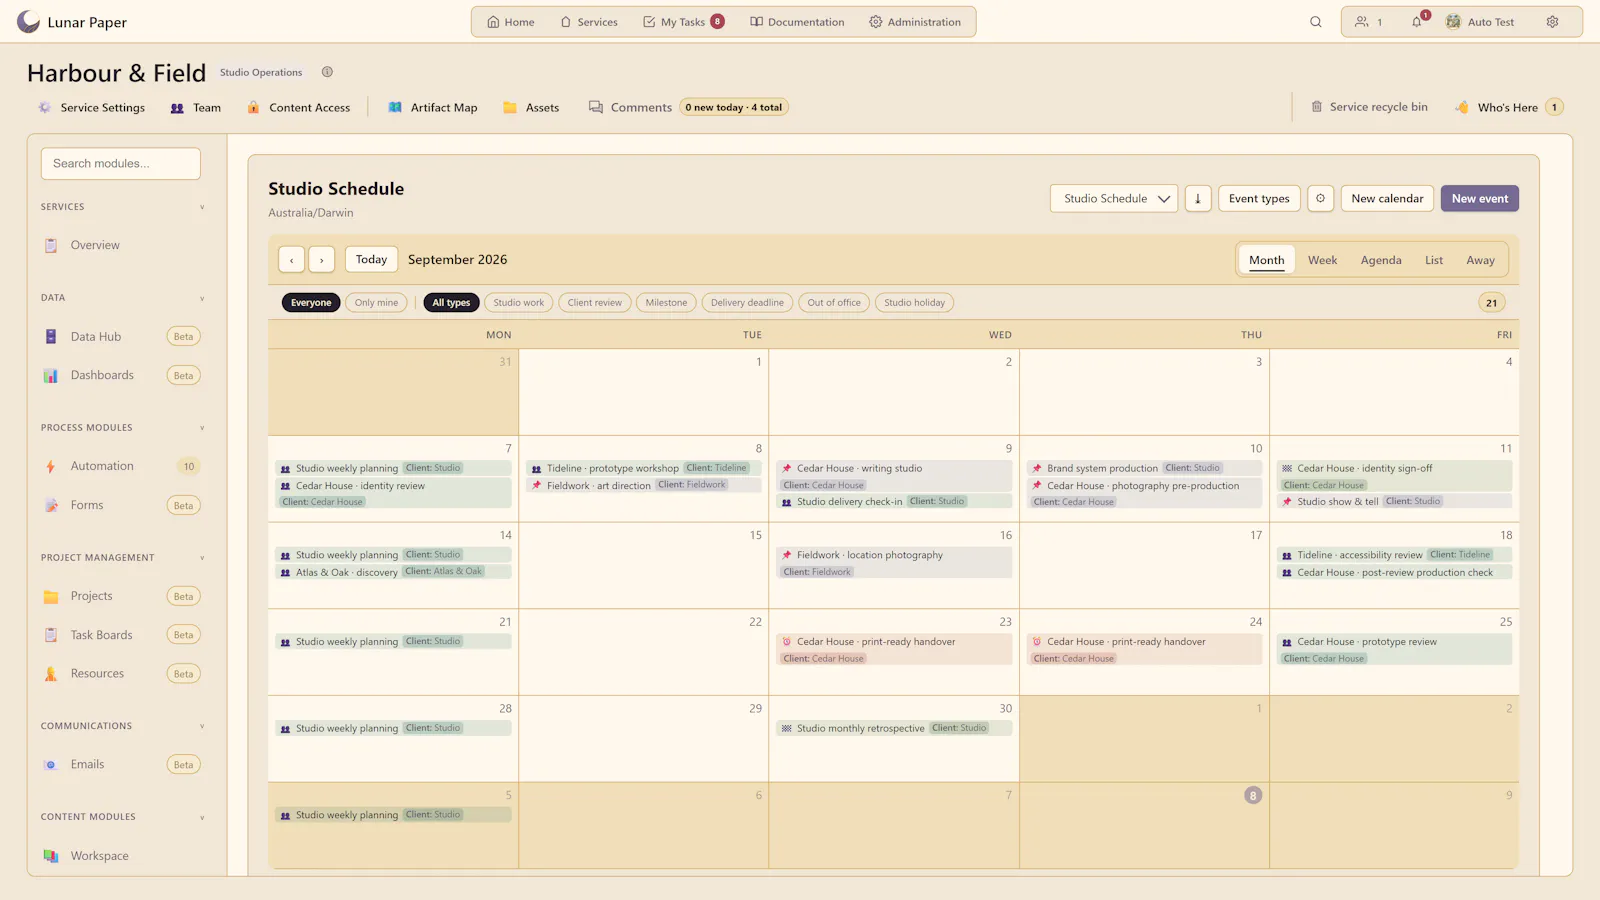
Task: Switch to the Week view tab
Action: pos(1322,260)
